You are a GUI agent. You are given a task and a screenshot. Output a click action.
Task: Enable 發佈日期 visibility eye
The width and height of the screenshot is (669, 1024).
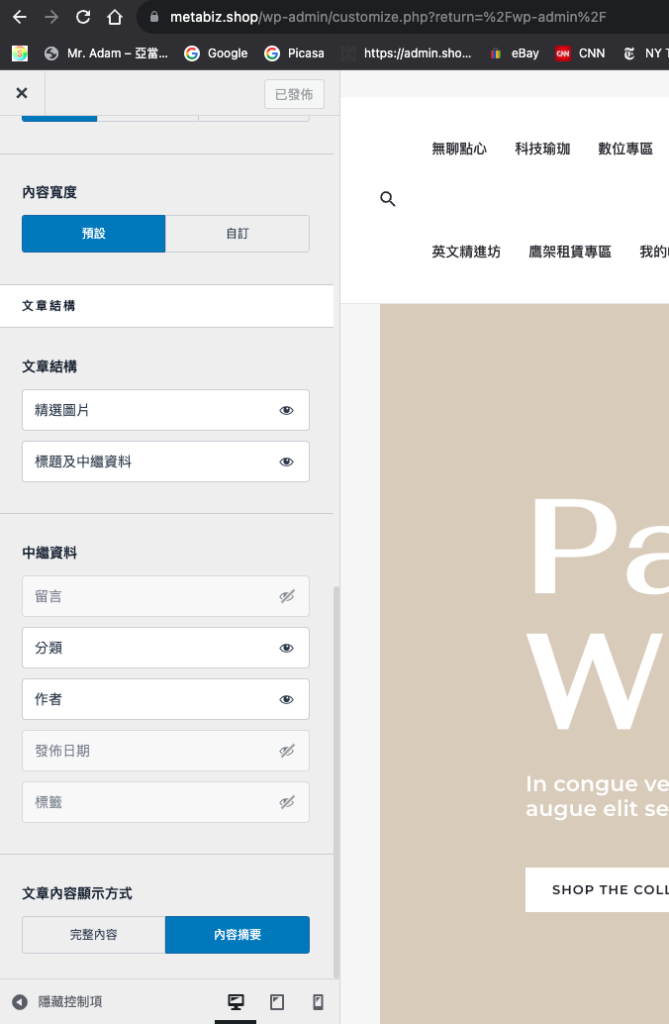click(286, 751)
